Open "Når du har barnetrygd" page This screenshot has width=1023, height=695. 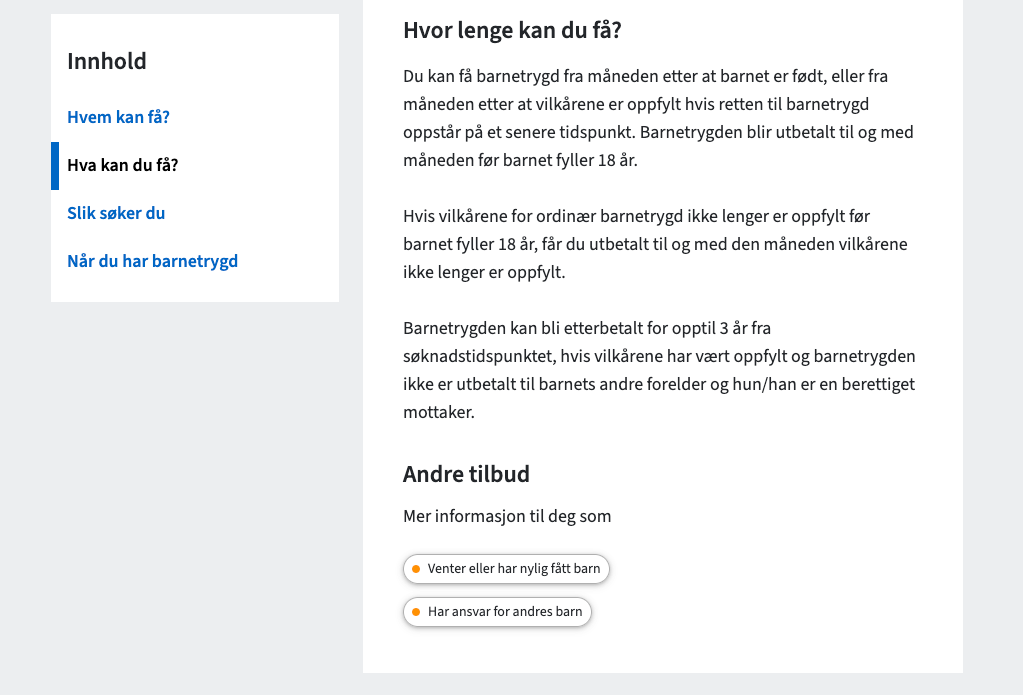tap(152, 260)
